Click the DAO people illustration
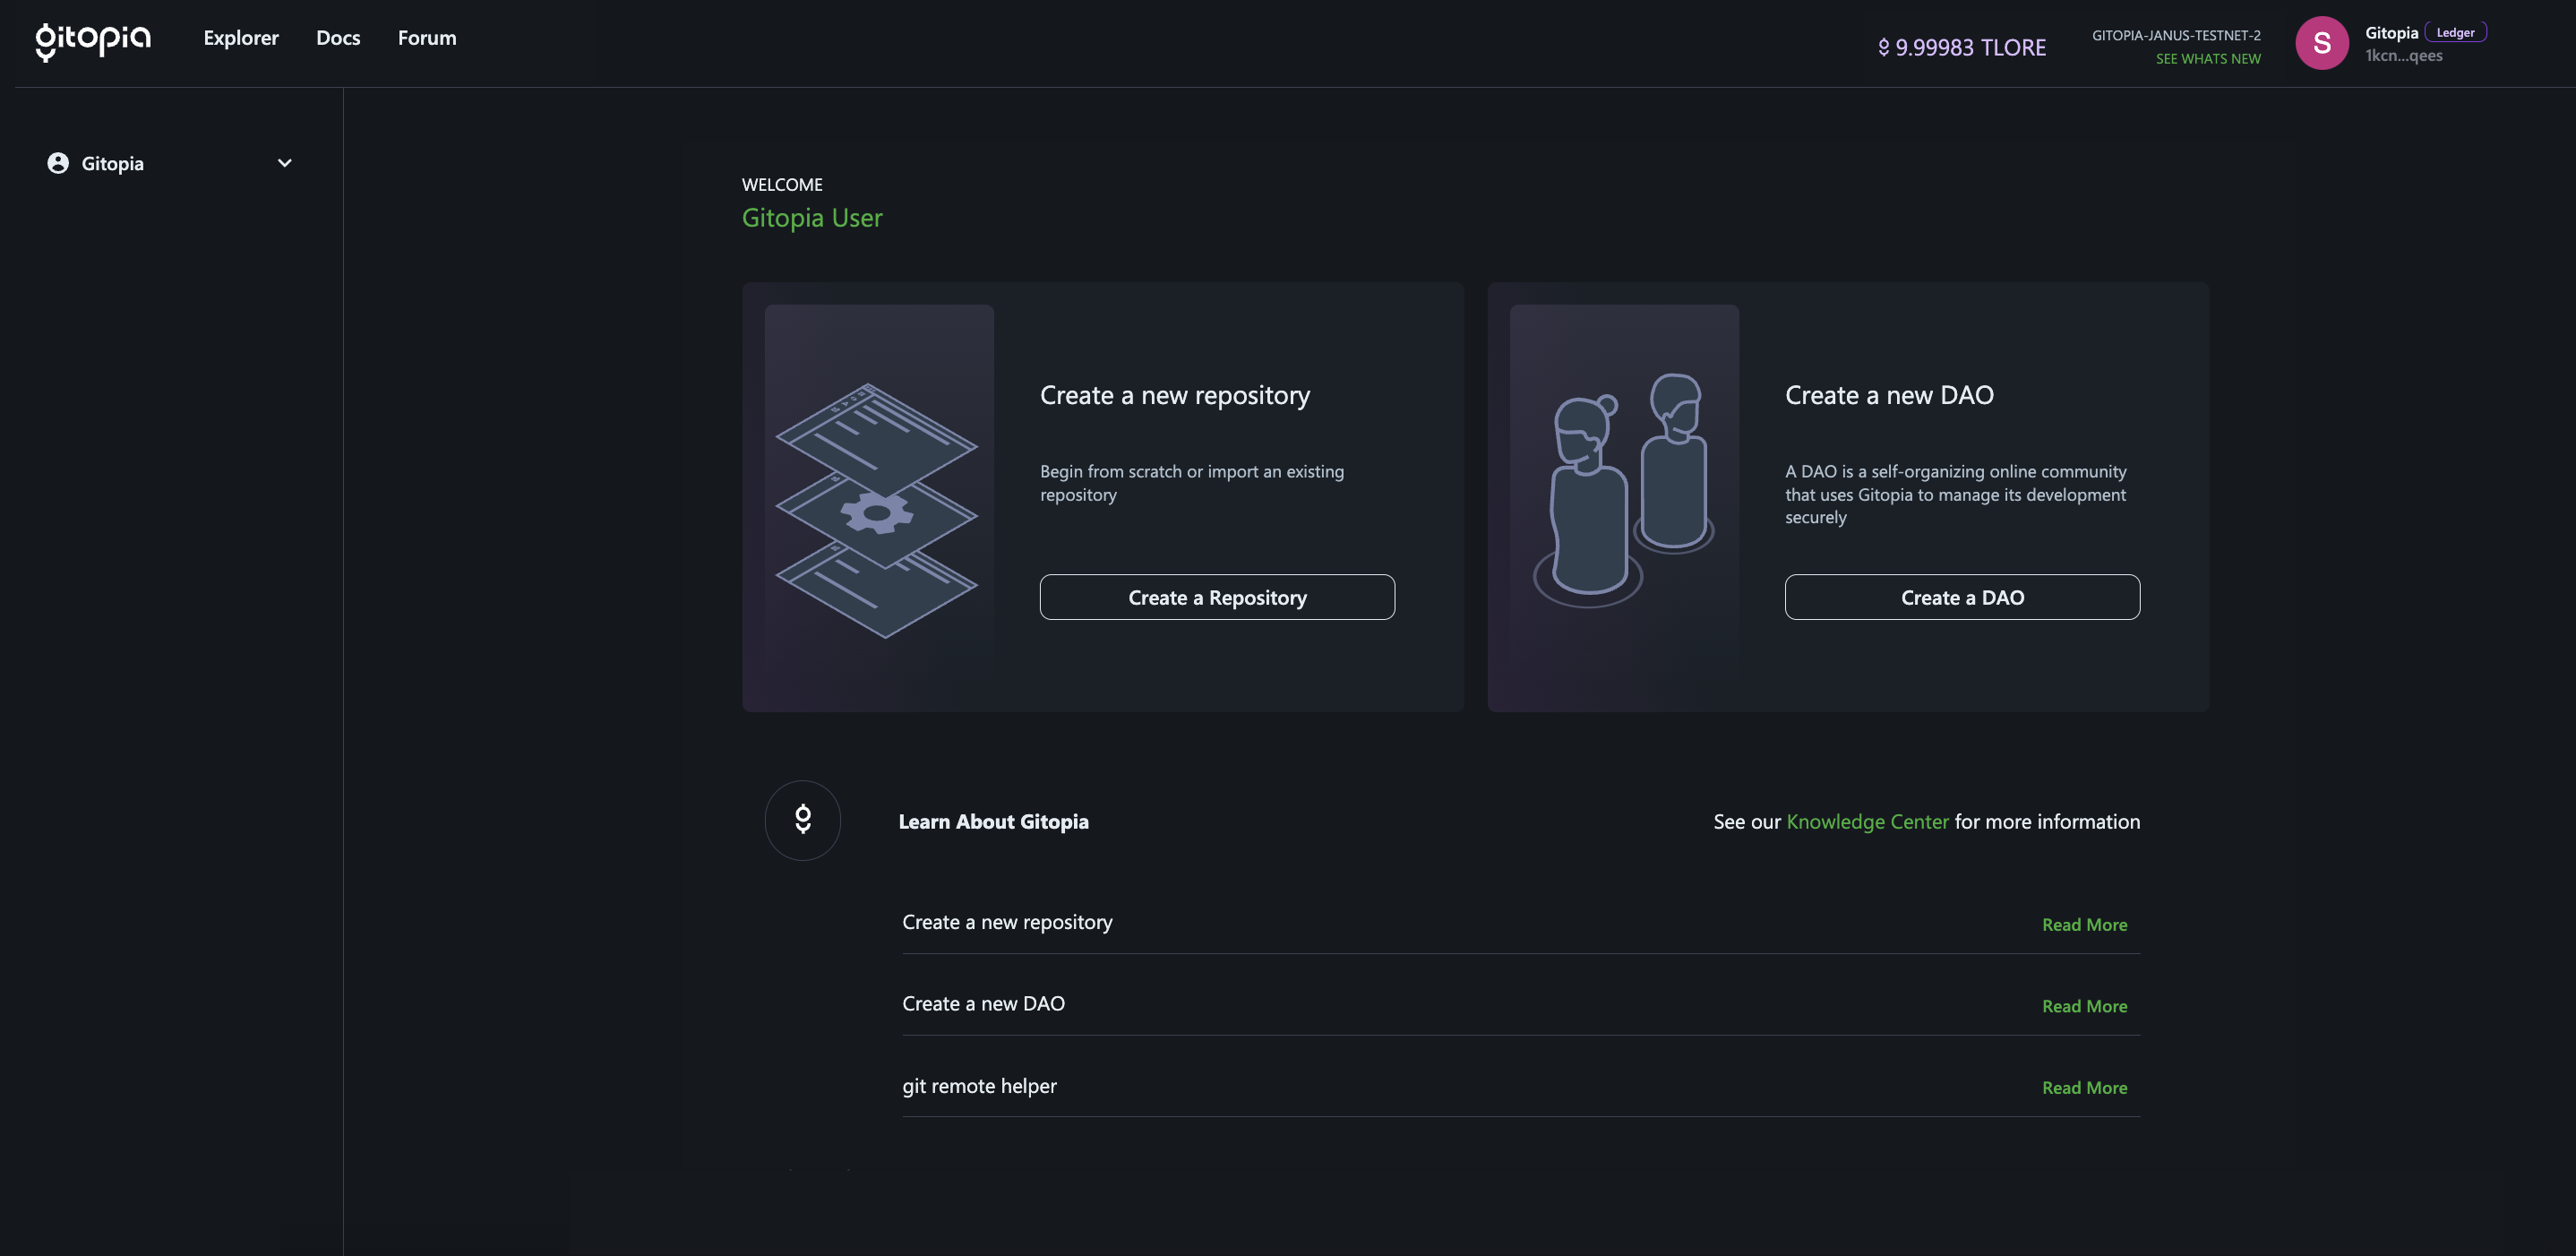The width and height of the screenshot is (2576, 1256). click(x=1623, y=490)
